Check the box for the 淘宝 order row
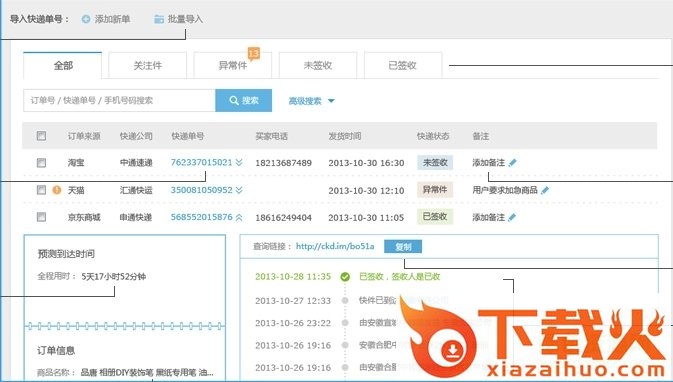Screen dimensions: 673x382 (x=41, y=163)
